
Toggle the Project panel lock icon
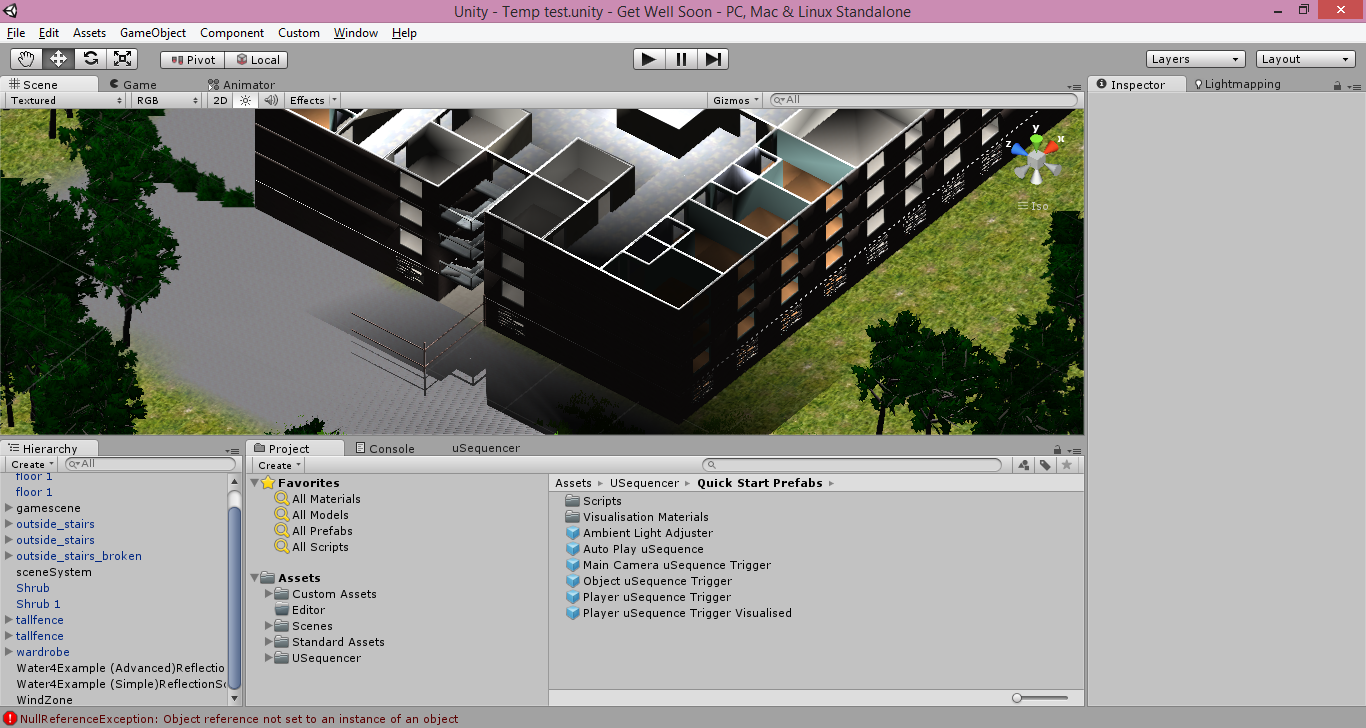1057,449
